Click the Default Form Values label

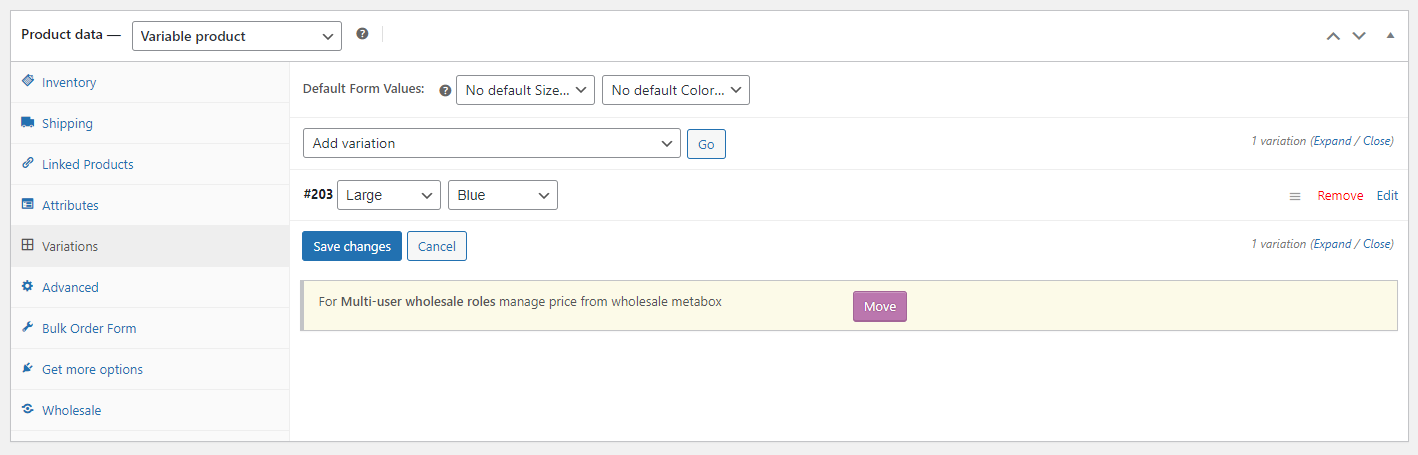pos(364,89)
